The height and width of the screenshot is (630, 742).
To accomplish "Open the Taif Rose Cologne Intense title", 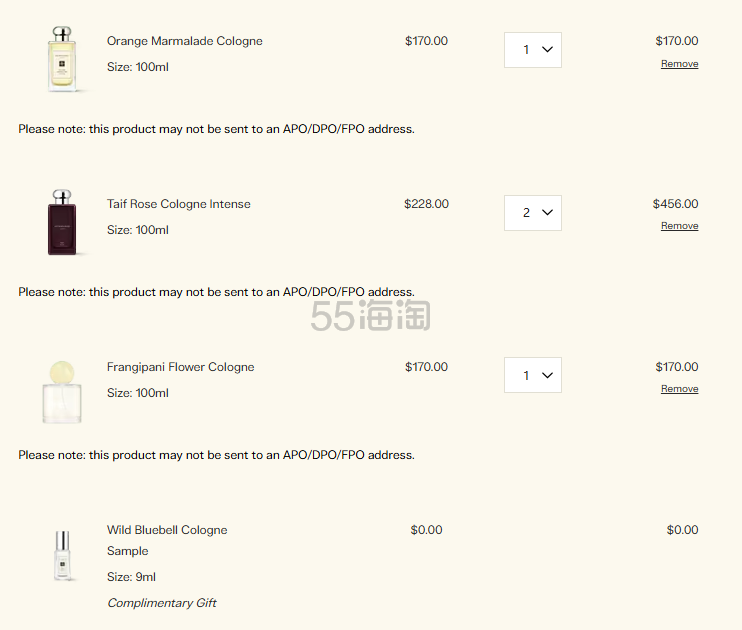I will (179, 204).
